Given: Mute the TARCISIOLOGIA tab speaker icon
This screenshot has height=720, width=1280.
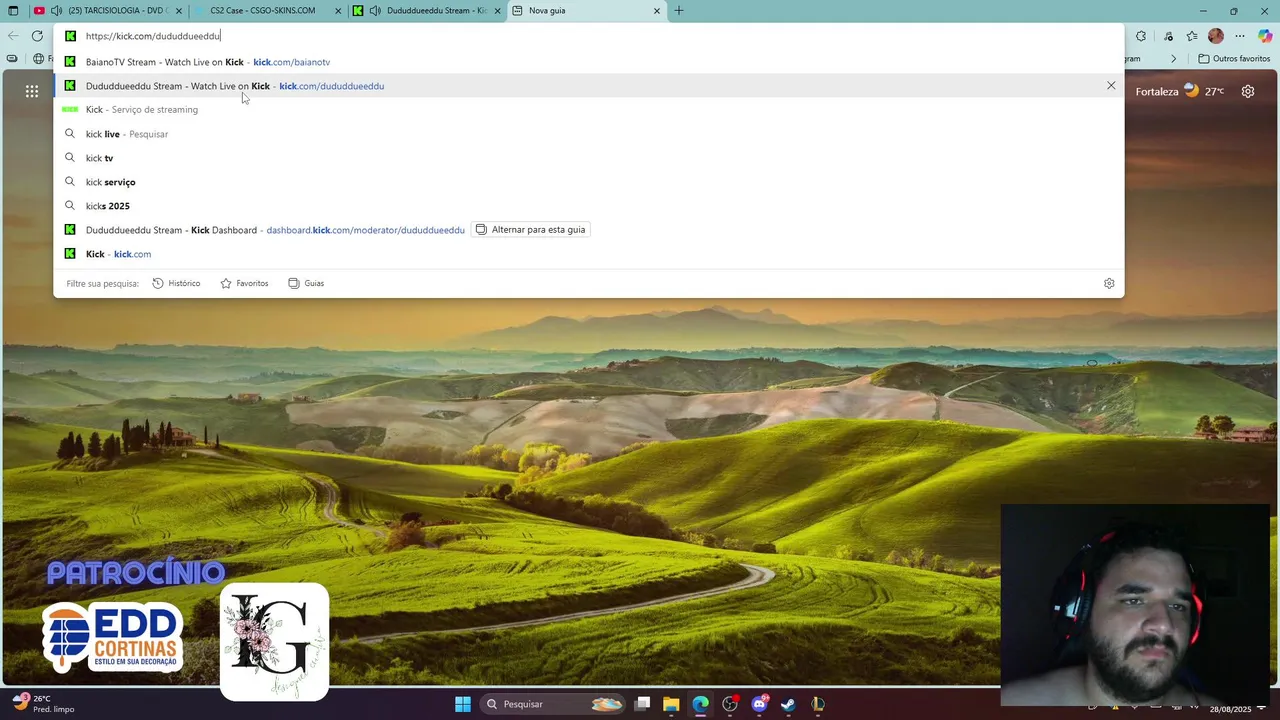Looking at the screenshot, I should [x=56, y=11].
